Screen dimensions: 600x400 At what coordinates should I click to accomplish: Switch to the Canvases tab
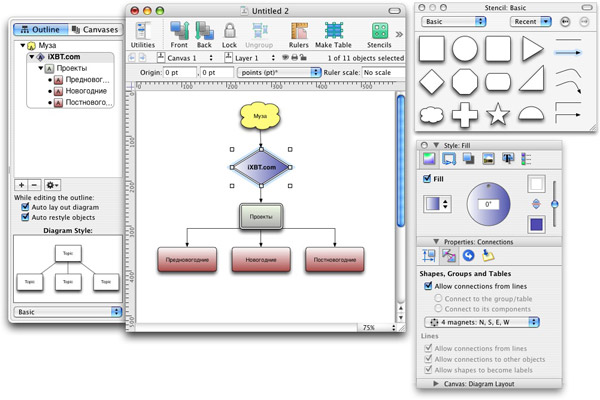[x=96, y=29]
